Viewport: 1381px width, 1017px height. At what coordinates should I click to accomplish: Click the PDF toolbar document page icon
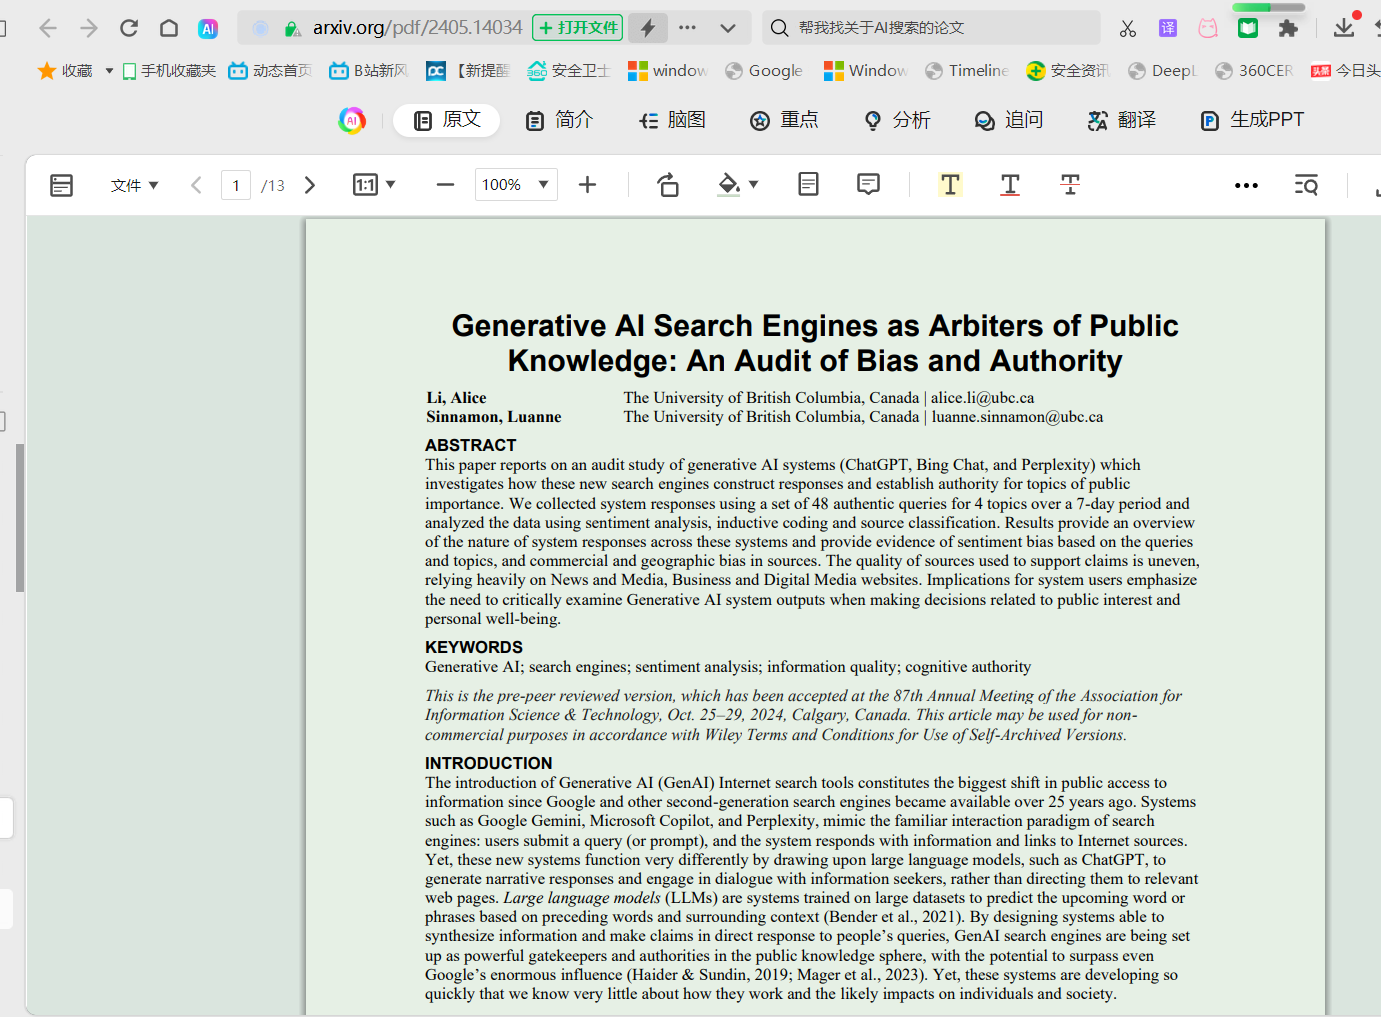click(809, 184)
